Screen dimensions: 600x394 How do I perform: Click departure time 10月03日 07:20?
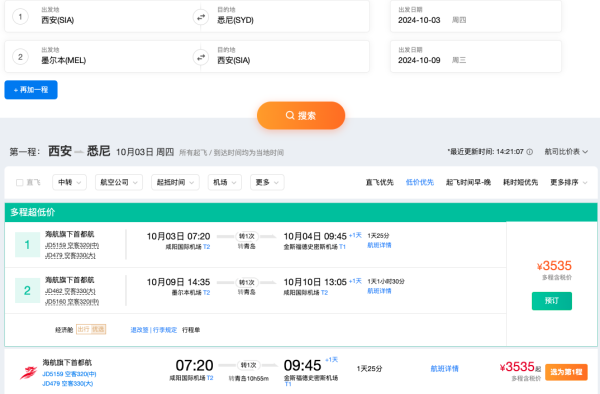tap(178, 236)
